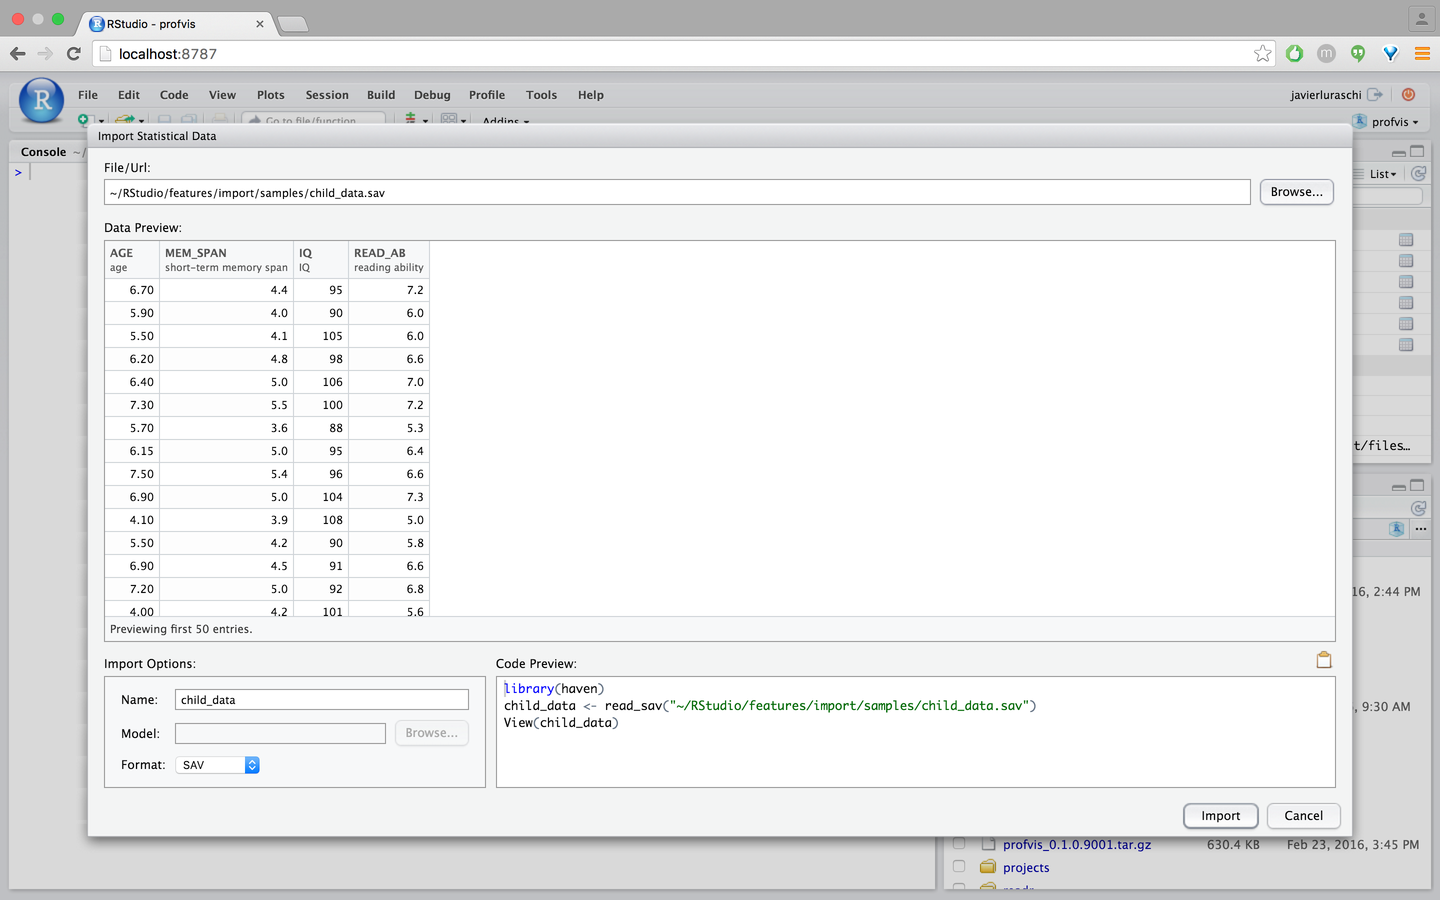Click Browse button next to File/Url field
This screenshot has width=1440, height=900.
(x=1296, y=192)
